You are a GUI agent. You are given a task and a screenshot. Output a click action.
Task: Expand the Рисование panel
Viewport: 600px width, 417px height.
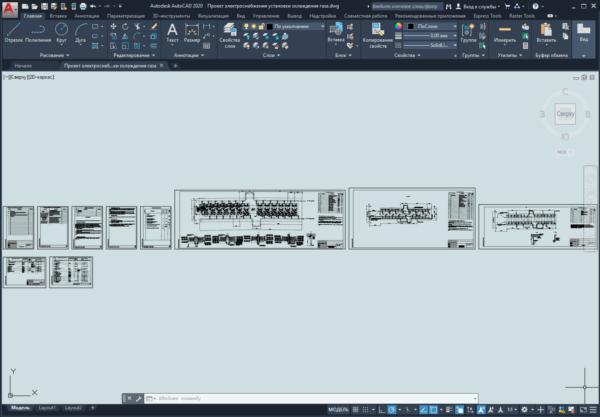click(54, 55)
